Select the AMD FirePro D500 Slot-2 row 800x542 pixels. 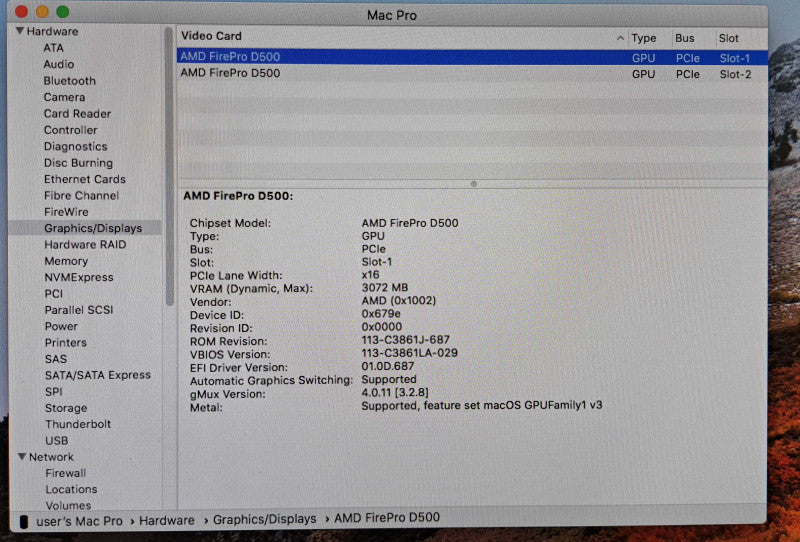(x=472, y=73)
